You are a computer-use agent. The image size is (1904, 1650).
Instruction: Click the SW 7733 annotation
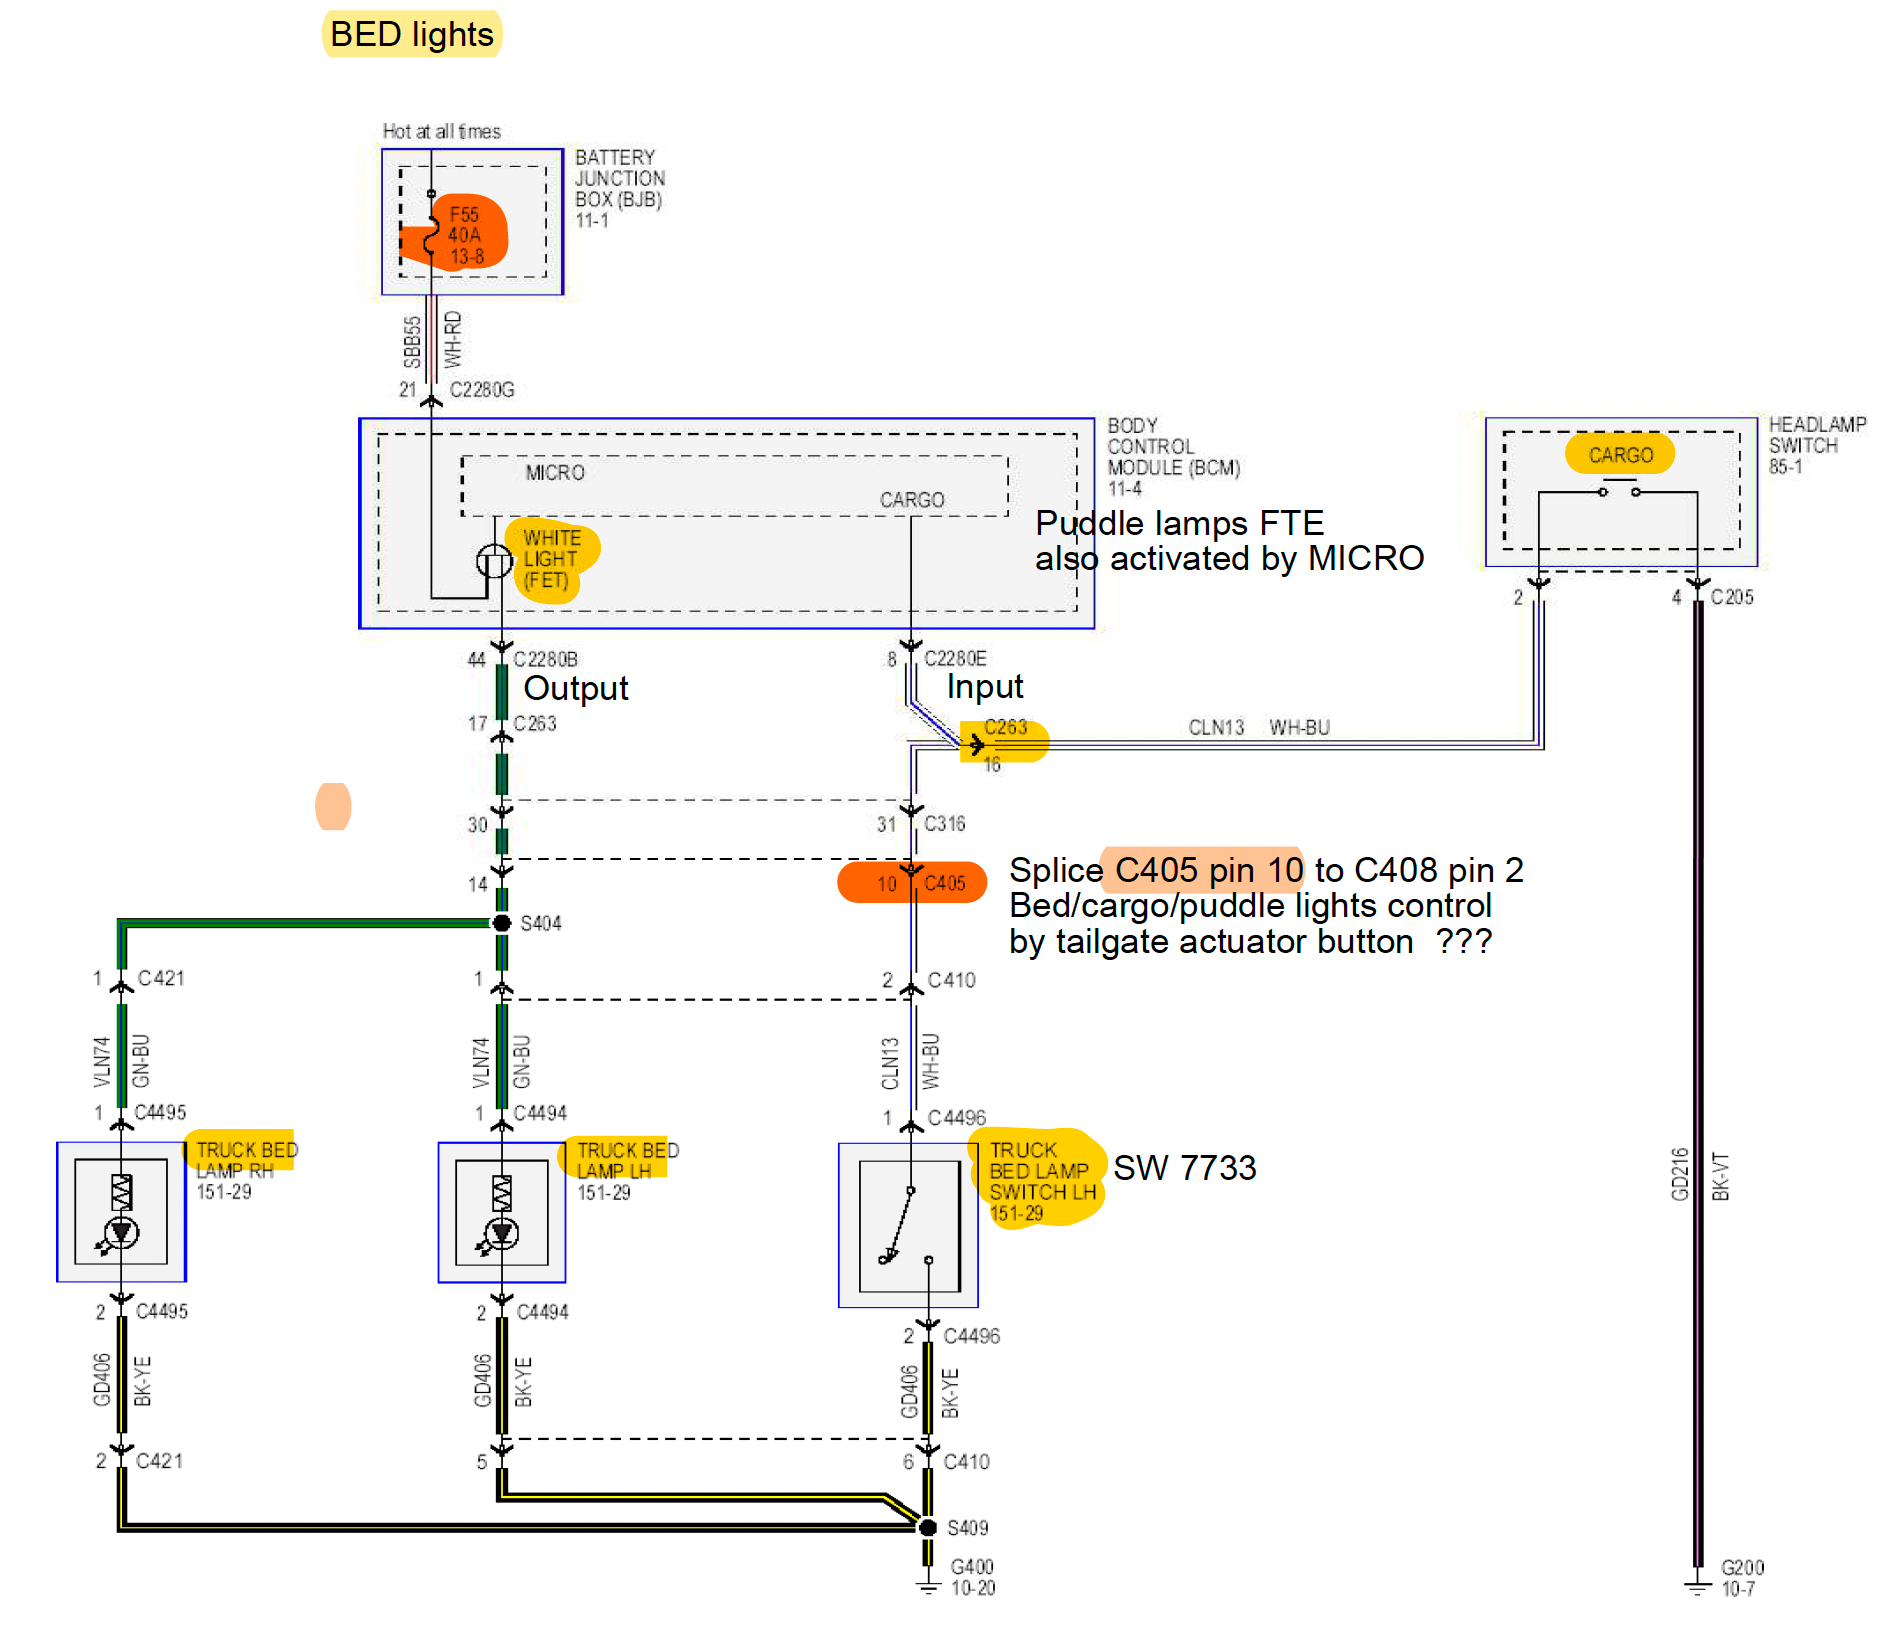point(1184,1168)
